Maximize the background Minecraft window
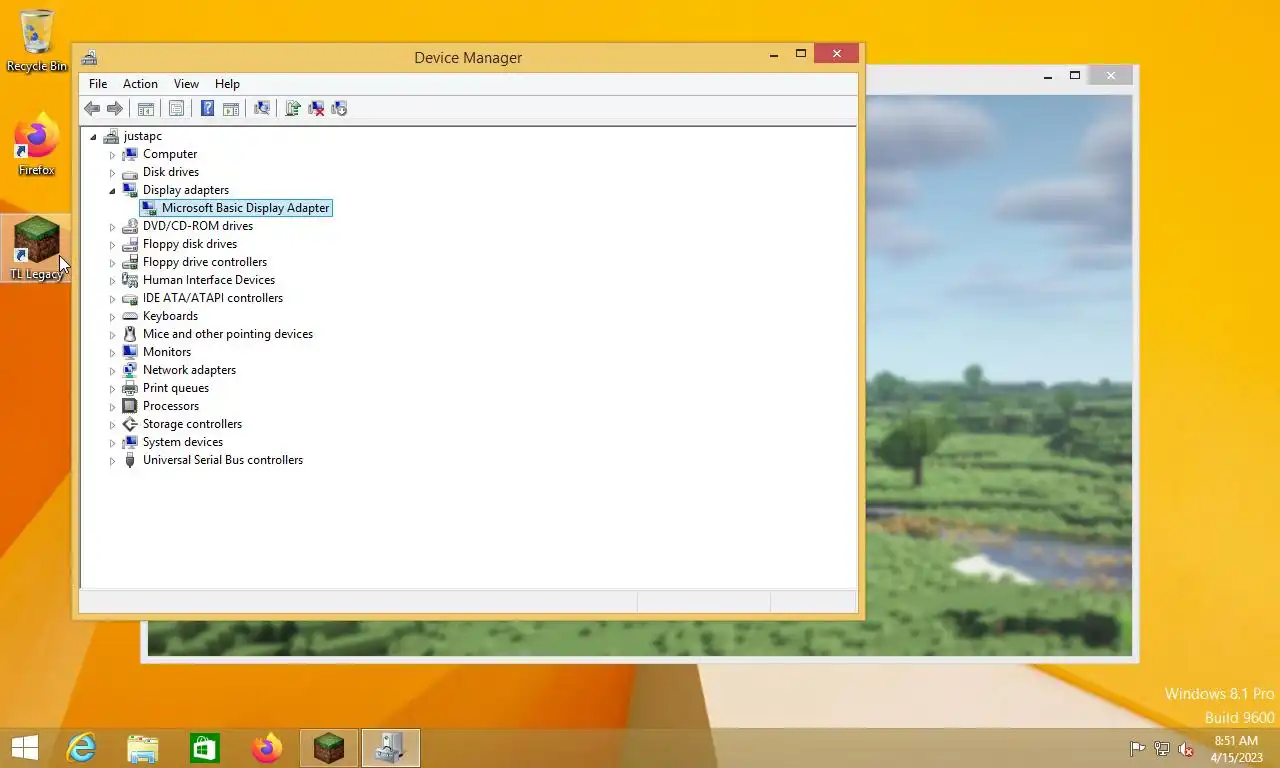 [1075, 75]
